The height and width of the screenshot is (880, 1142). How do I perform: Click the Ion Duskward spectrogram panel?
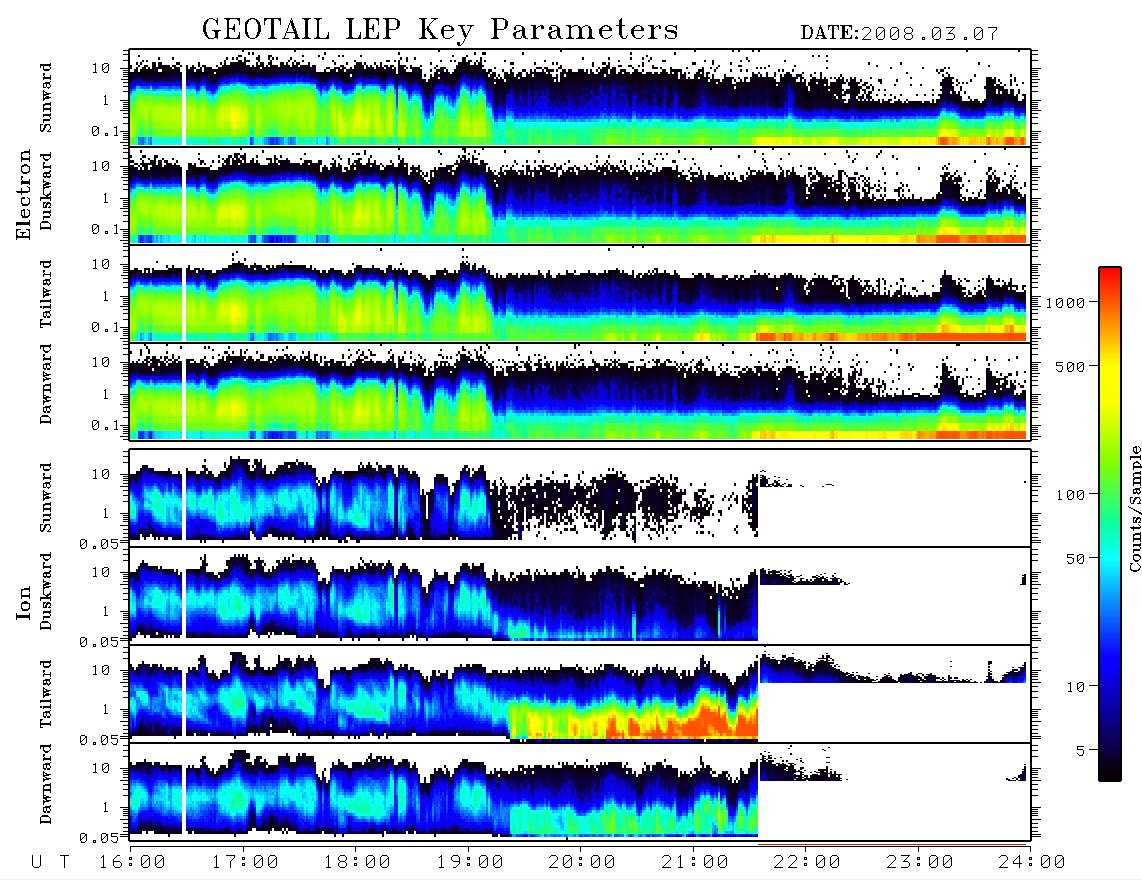tap(580, 595)
